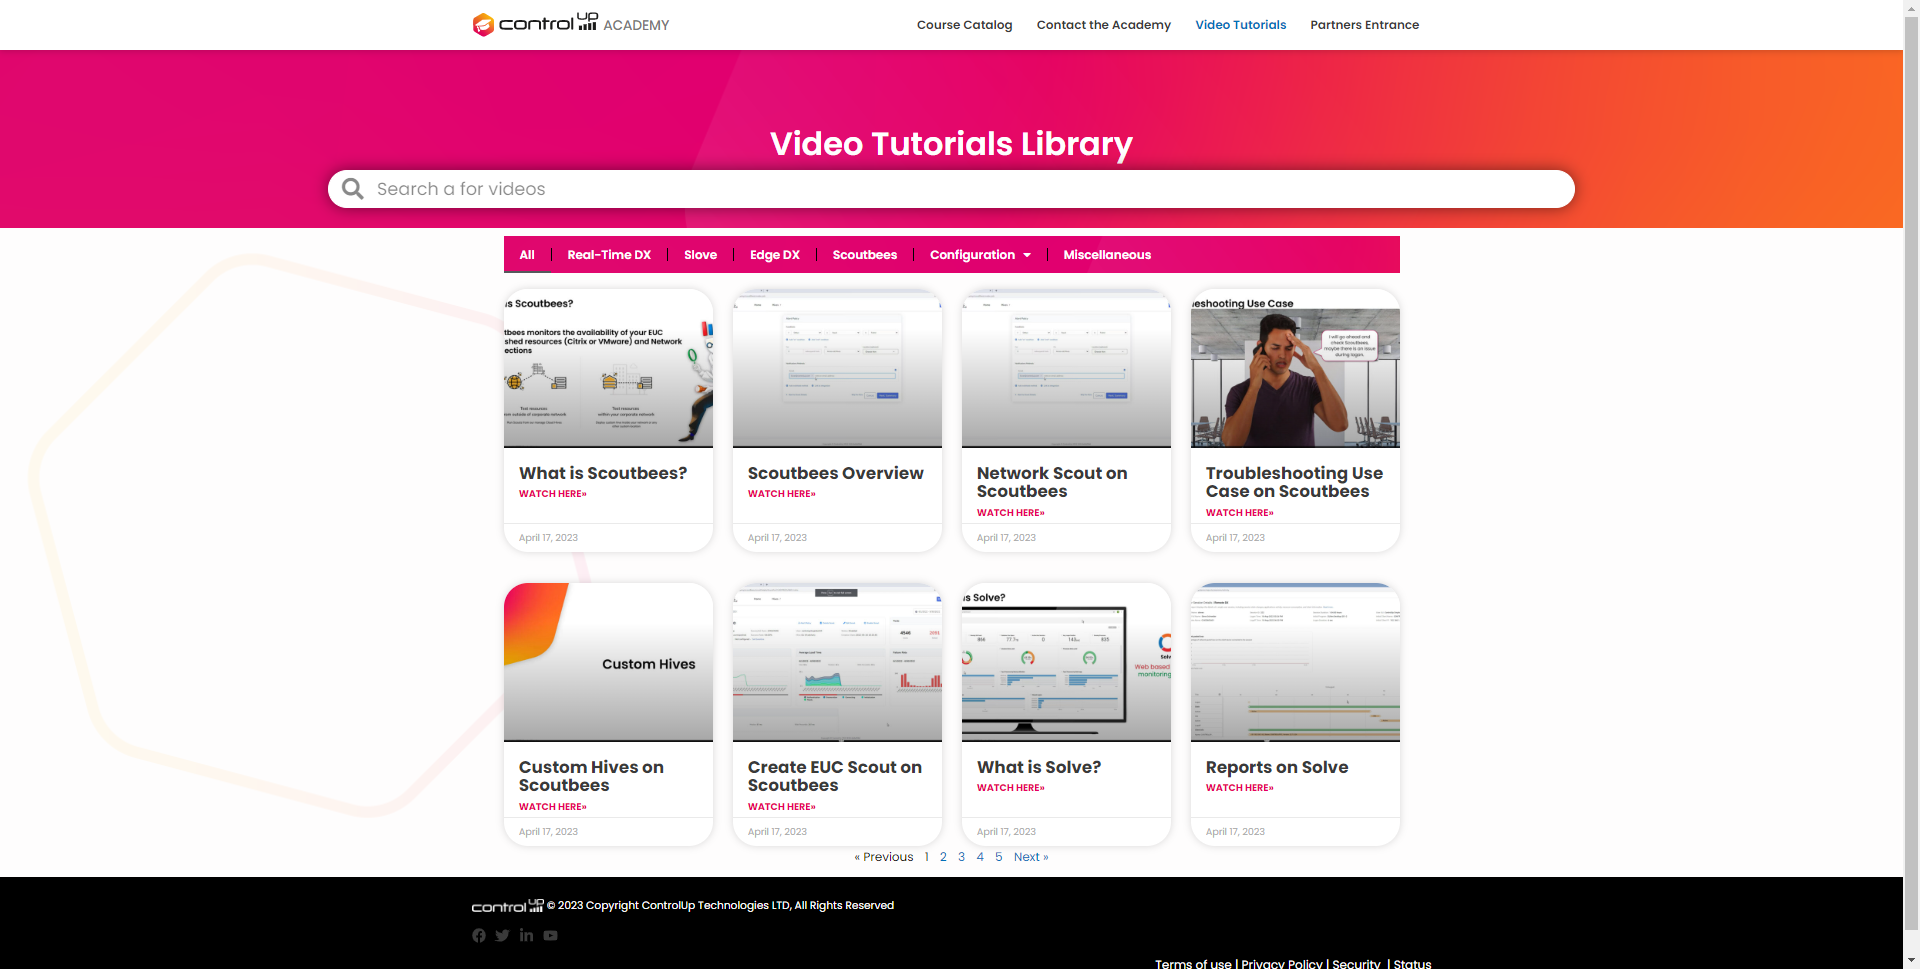Open Troubleshooting Use Case thumbnail
The width and height of the screenshot is (1920, 969).
pyautogui.click(x=1295, y=368)
